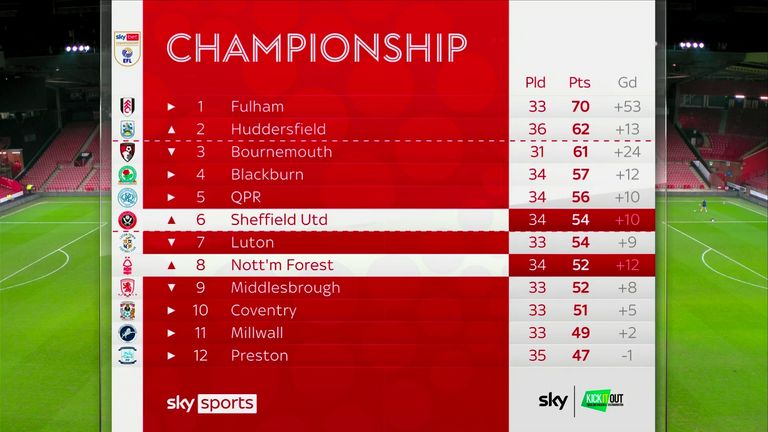The height and width of the screenshot is (432, 768).
Task: Click the Nott'm Forest tree crest
Action: 127,265
